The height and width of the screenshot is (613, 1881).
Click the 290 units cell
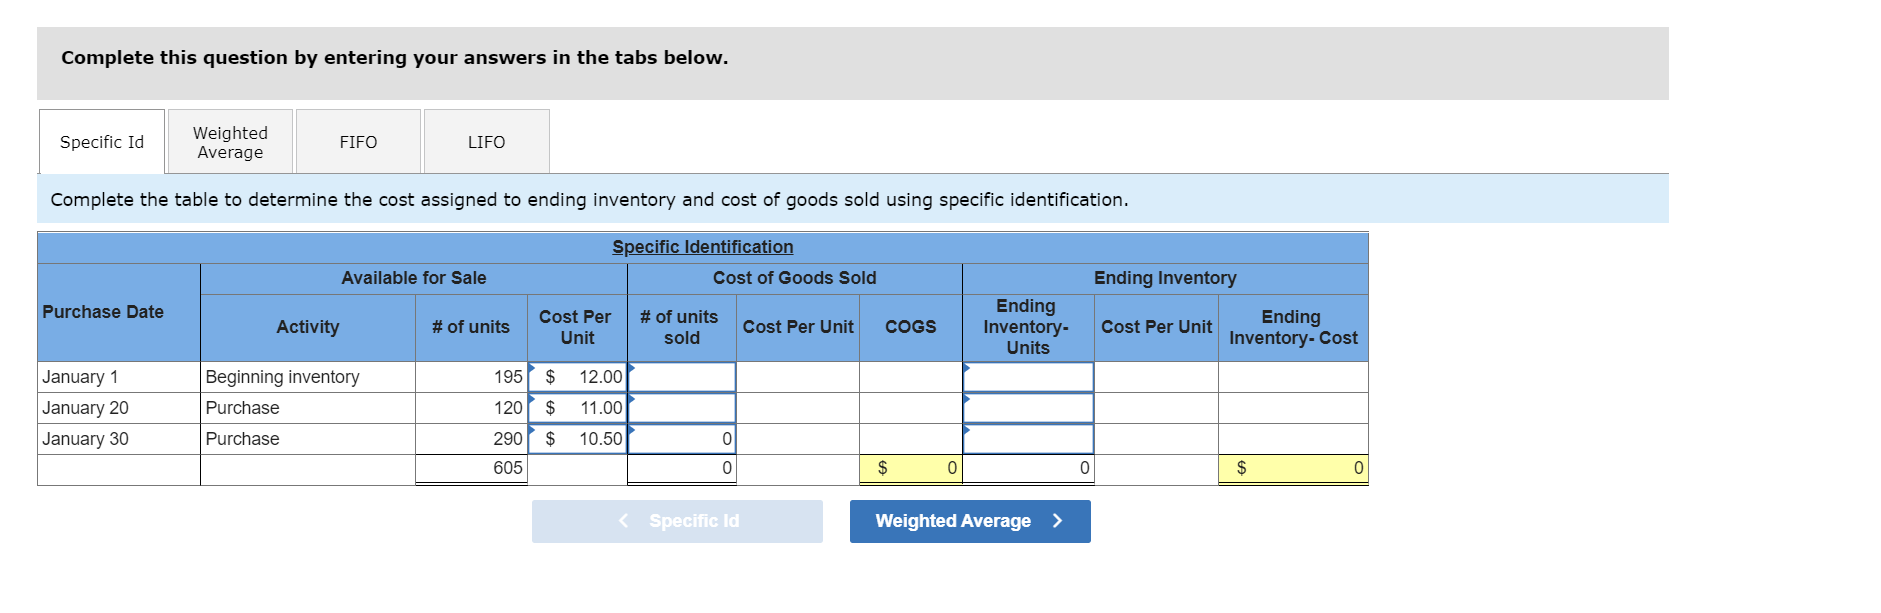[x=471, y=439]
